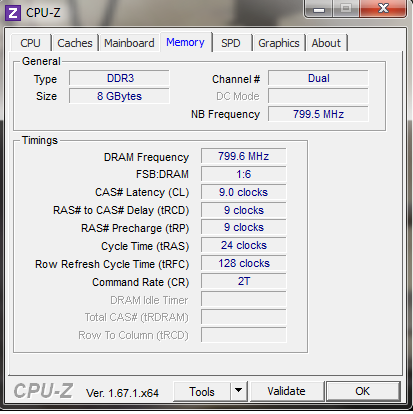Click the Channel # label
Image resolution: width=413 pixels, height=414 pixels.
236,79
